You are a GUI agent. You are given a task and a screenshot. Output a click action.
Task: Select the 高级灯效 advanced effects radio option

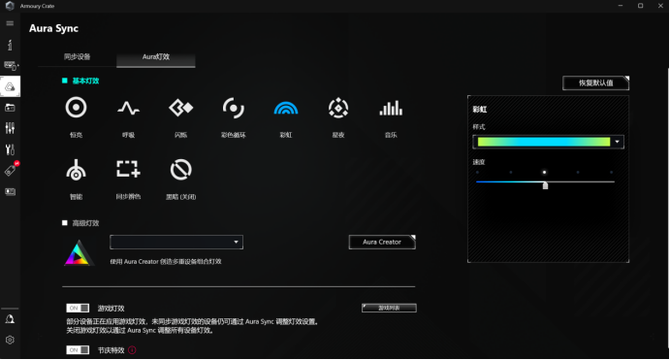[x=65, y=223]
